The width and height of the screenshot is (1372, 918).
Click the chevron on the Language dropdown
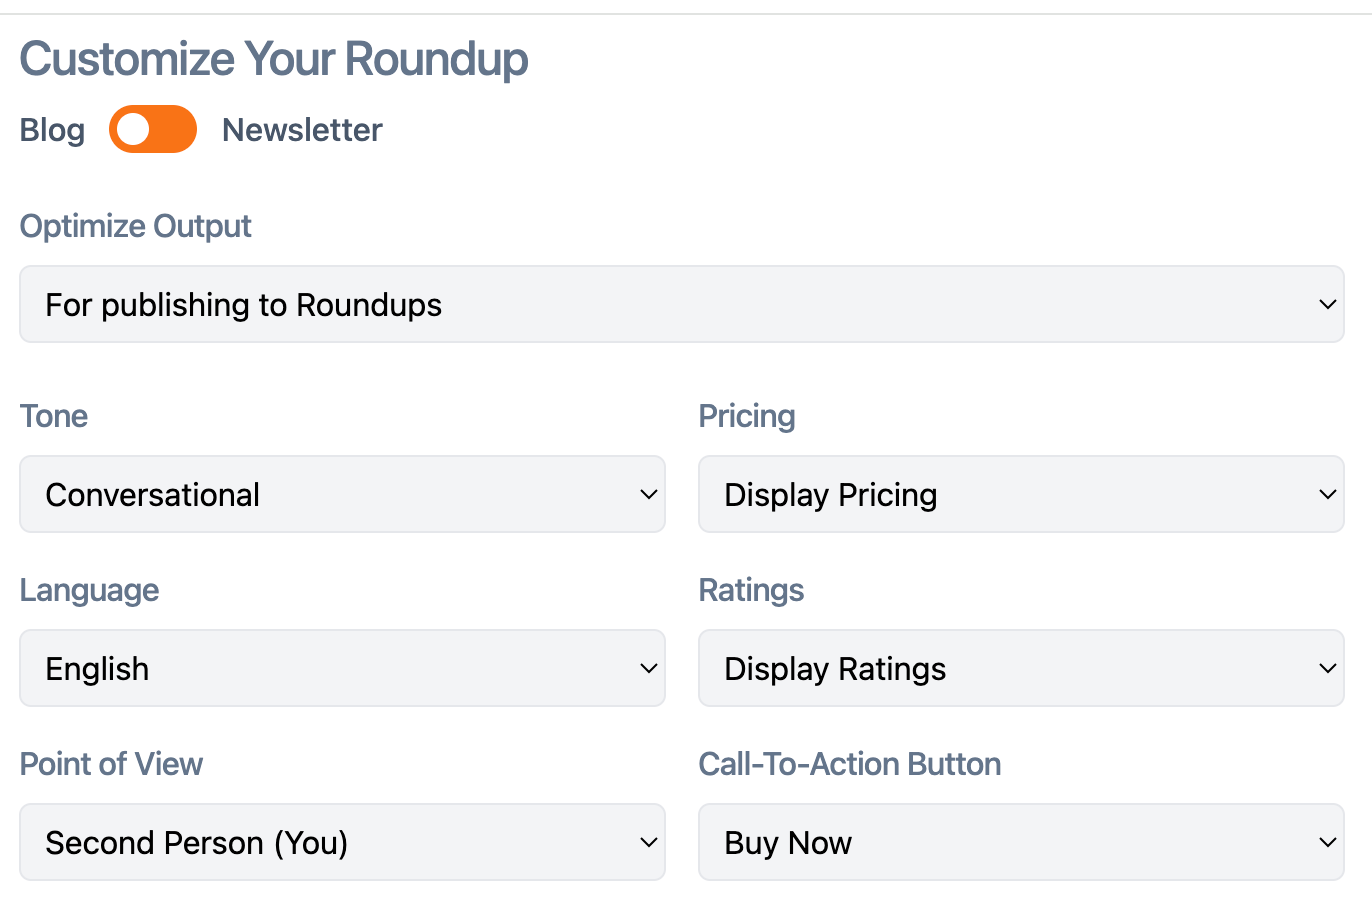tap(647, 668)
